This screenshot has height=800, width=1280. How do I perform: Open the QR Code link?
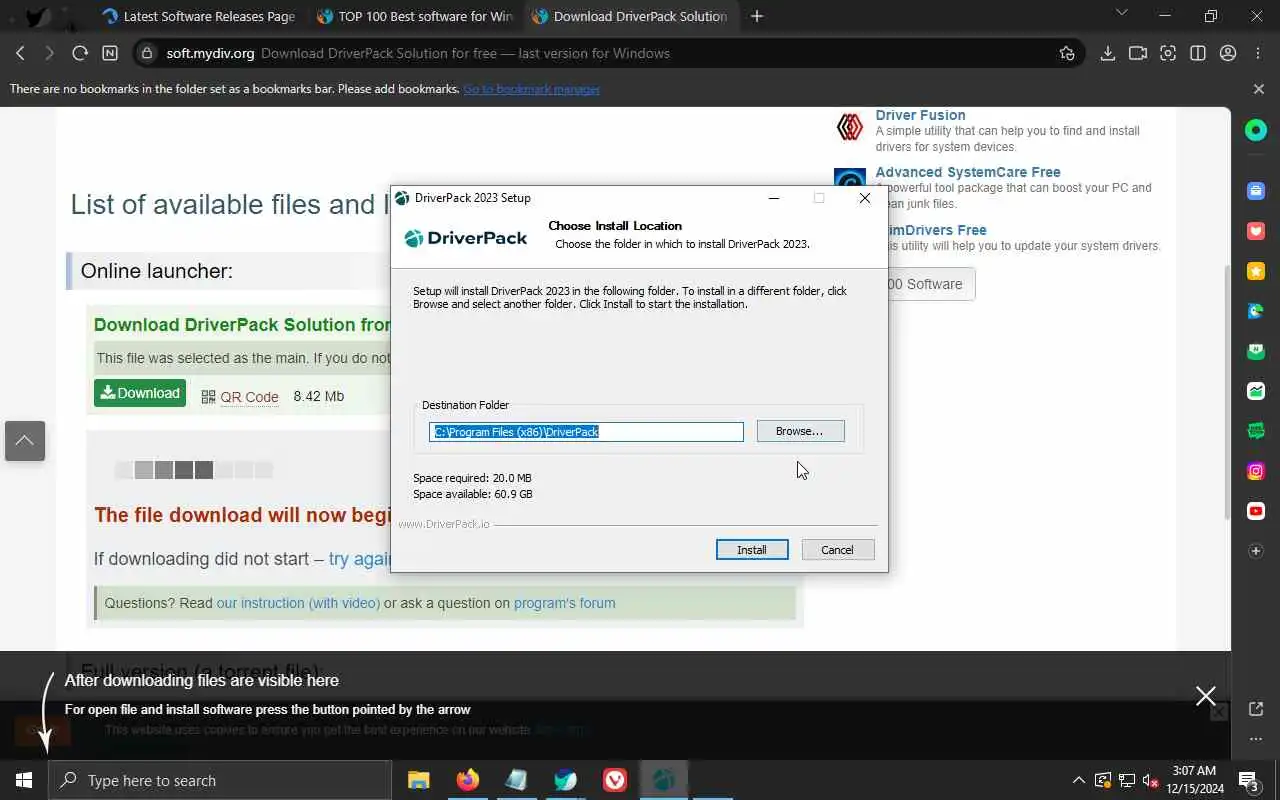pyautogui.click(x=249, y=397)
